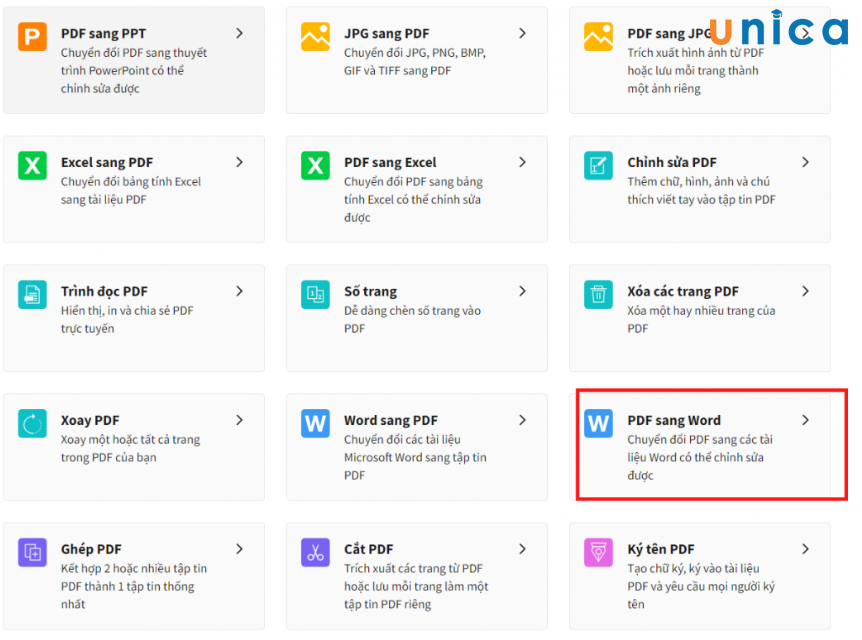Click the Chỉnh sửa PDF pencil icon

pyautogui.click(x=597, y=162)
